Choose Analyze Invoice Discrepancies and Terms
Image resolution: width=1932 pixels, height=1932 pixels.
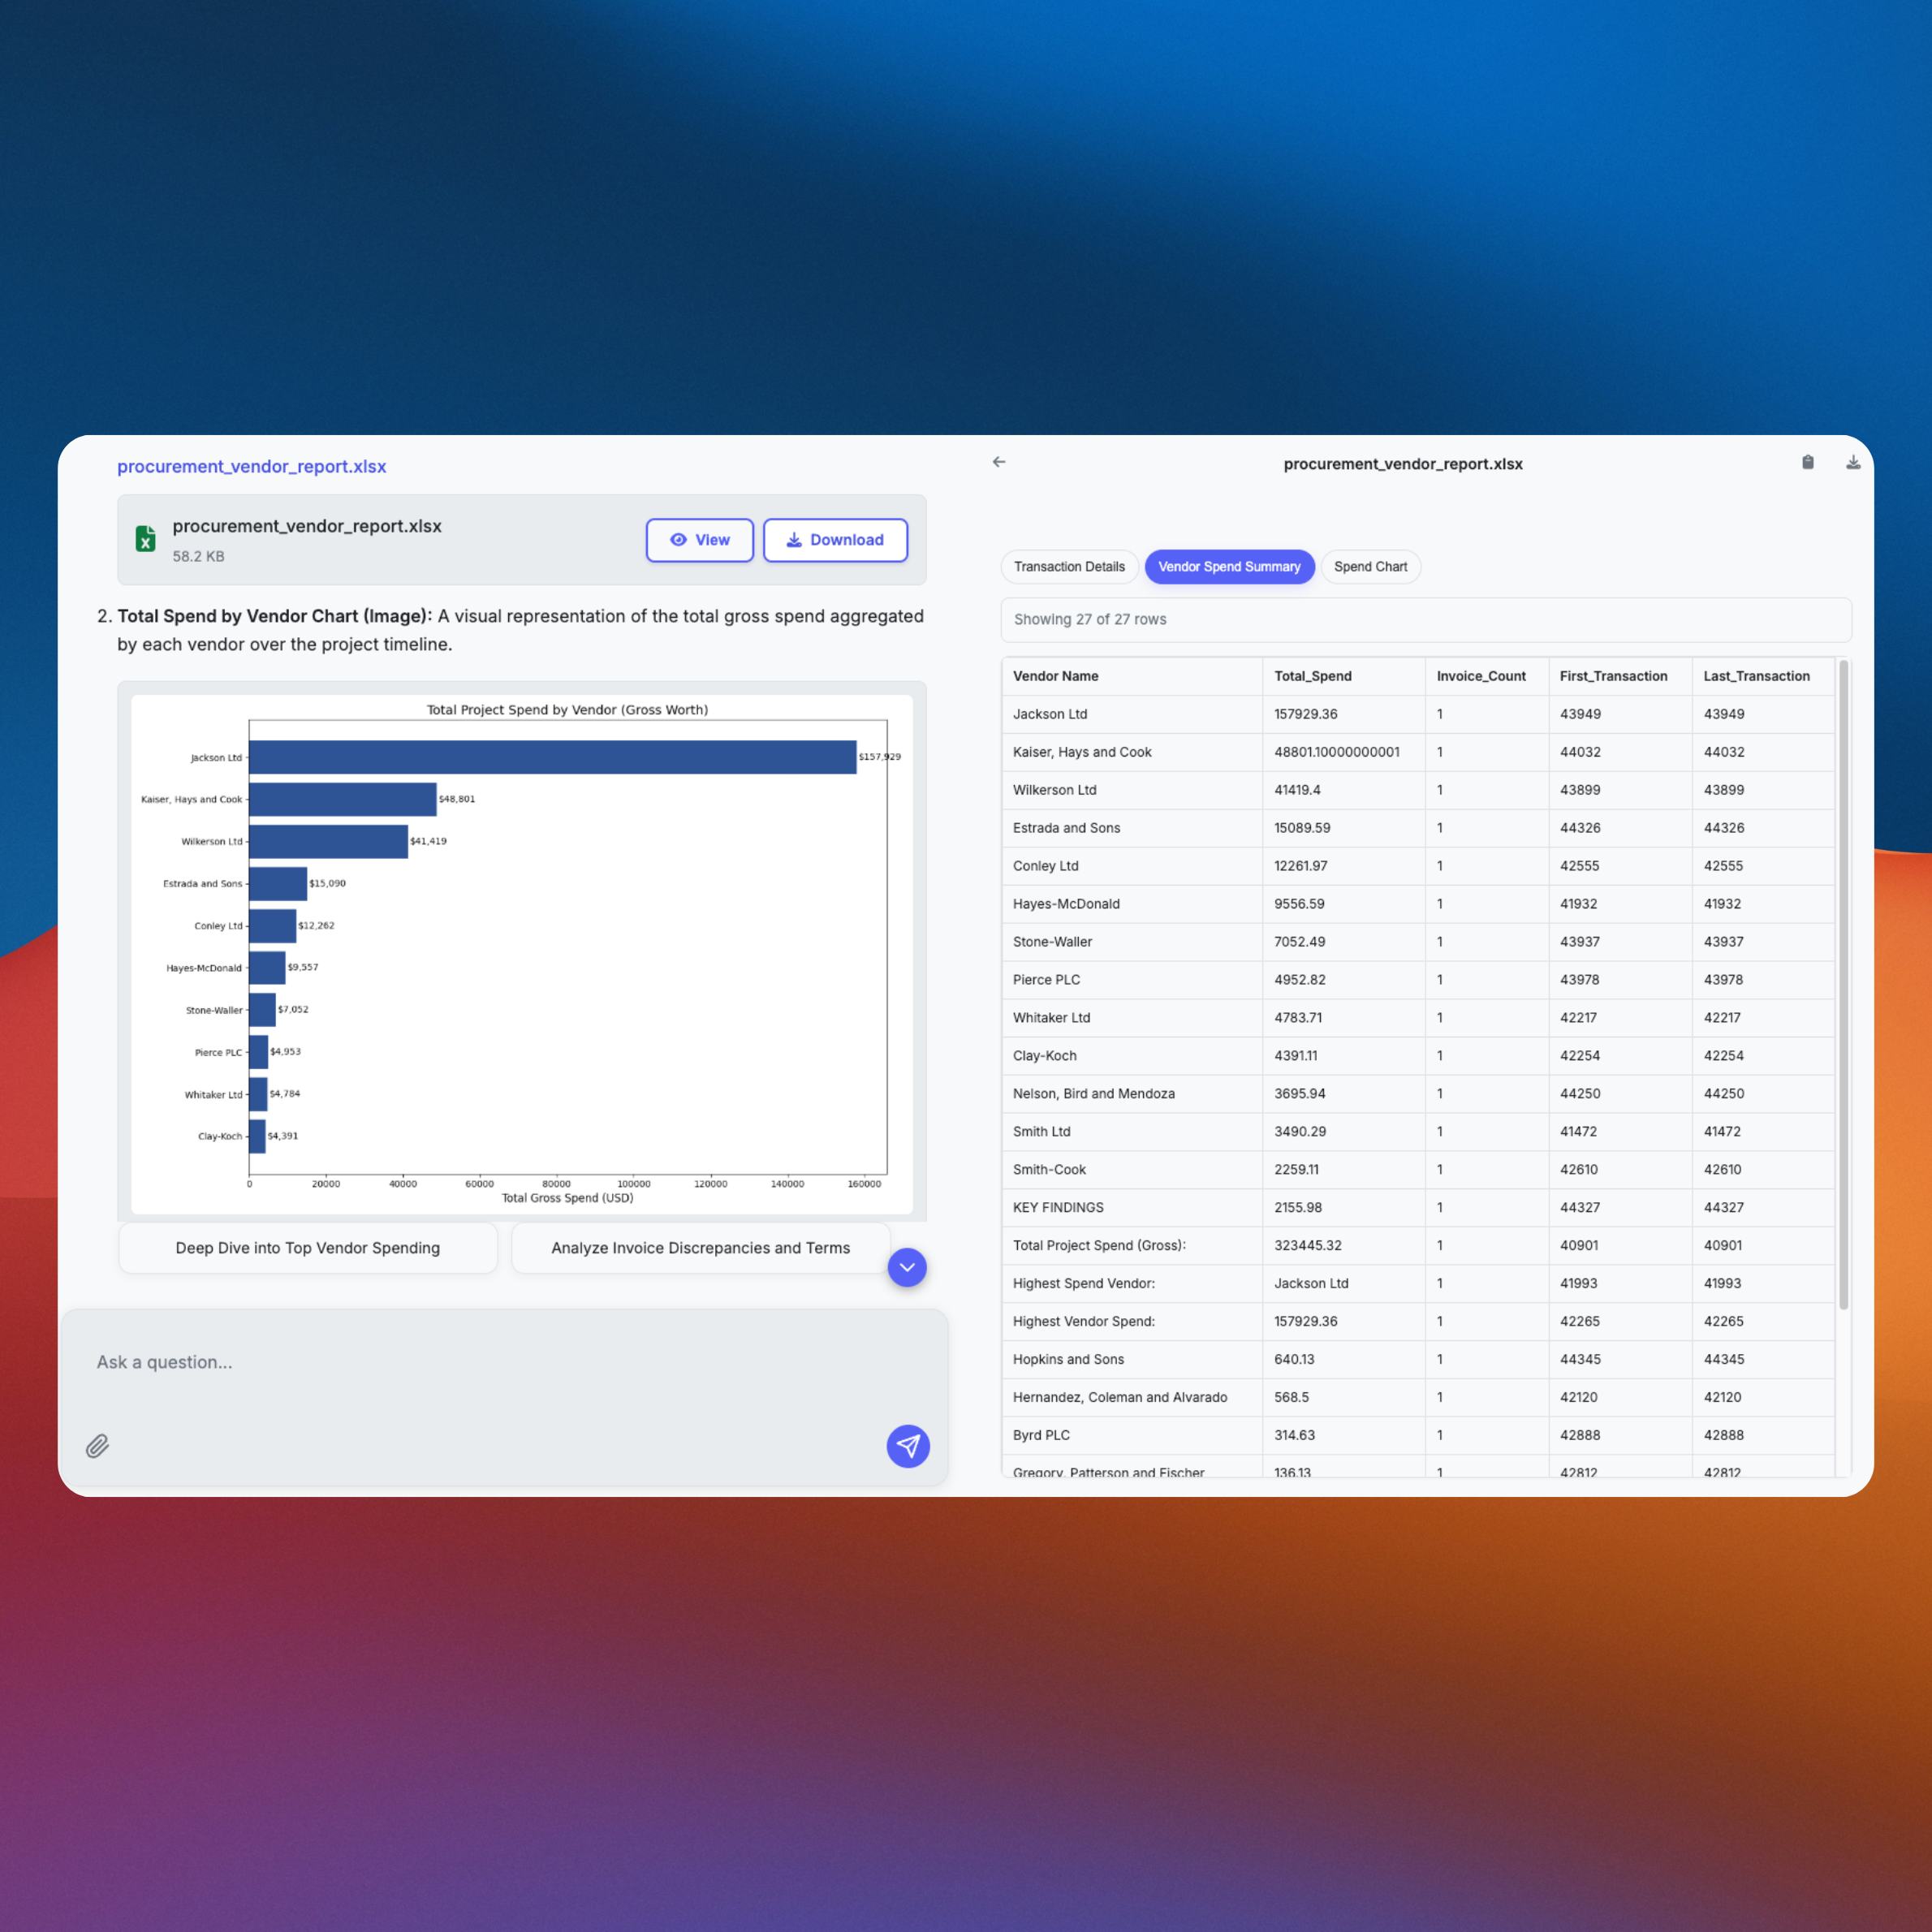click(700, 1247)
